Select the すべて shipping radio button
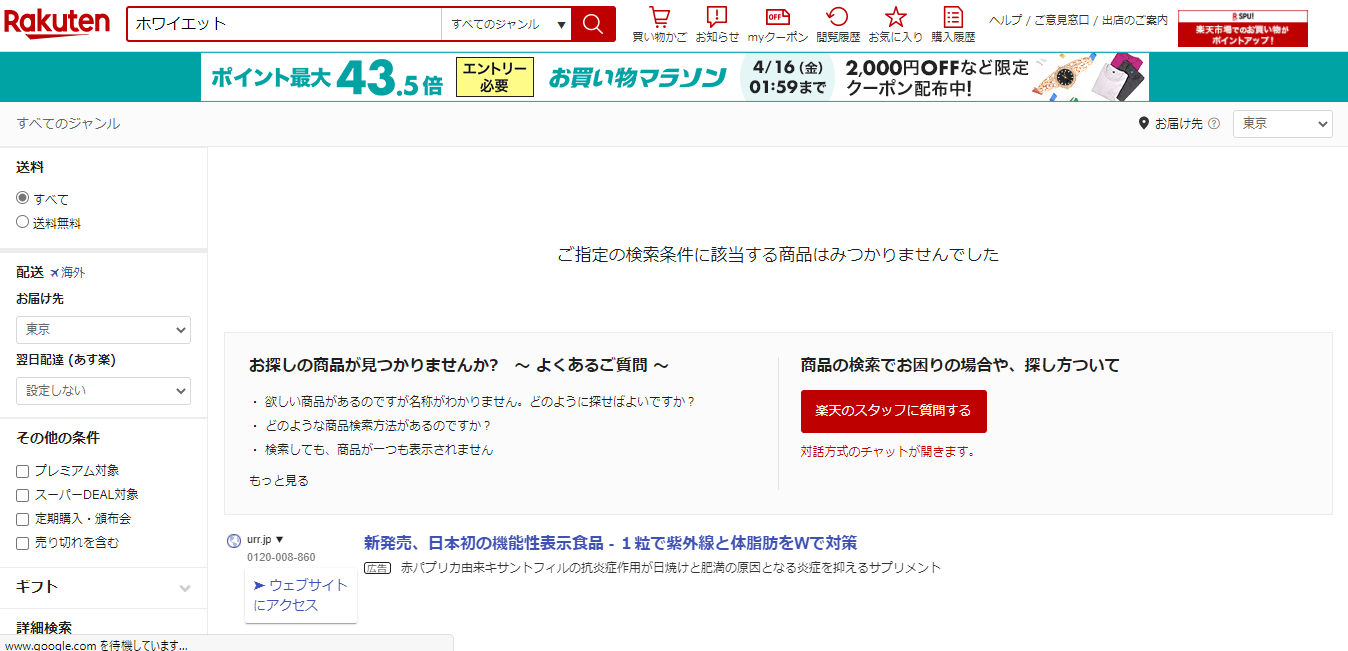 22,198
